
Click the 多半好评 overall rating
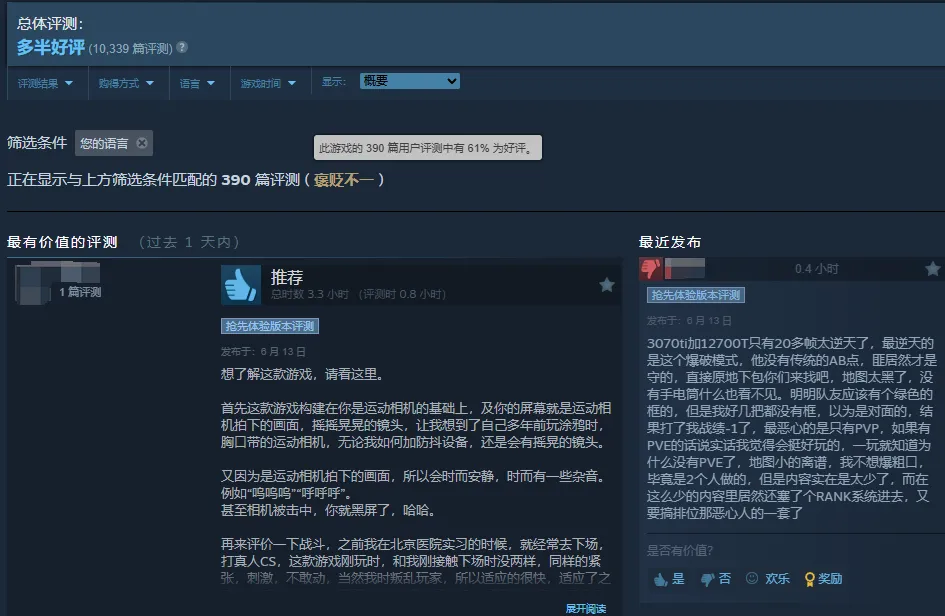point(51,47)
